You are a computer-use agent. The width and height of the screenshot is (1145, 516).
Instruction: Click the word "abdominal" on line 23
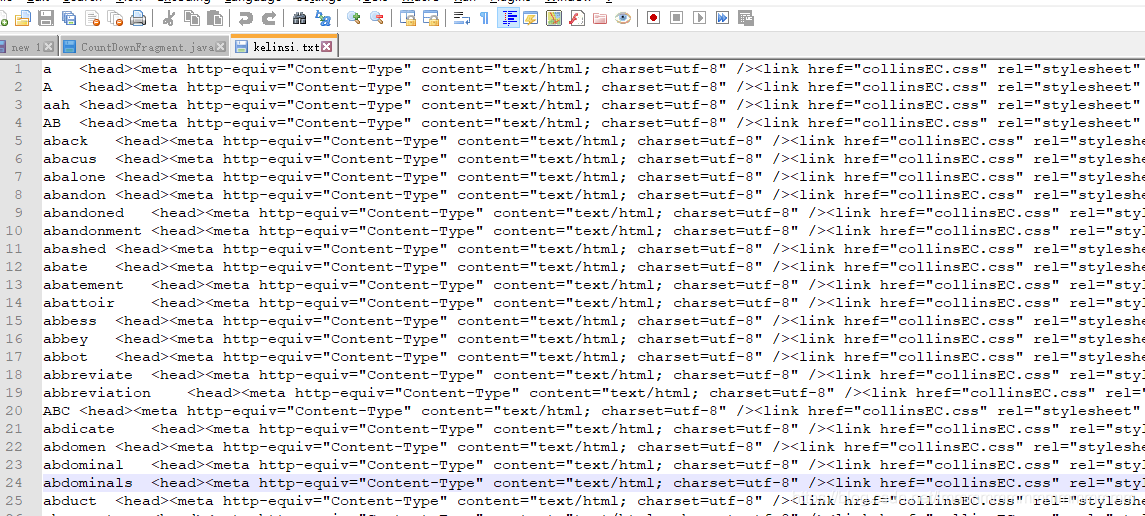pos(83,465)
